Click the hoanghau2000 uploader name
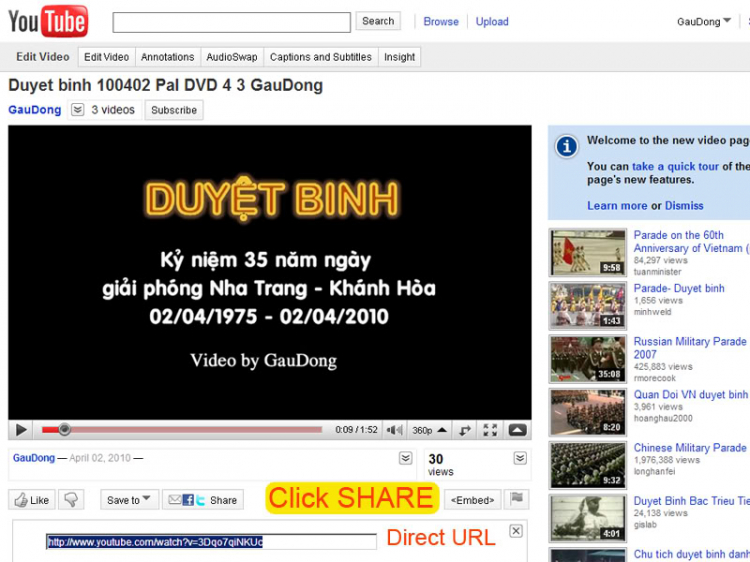 (663, 418)
